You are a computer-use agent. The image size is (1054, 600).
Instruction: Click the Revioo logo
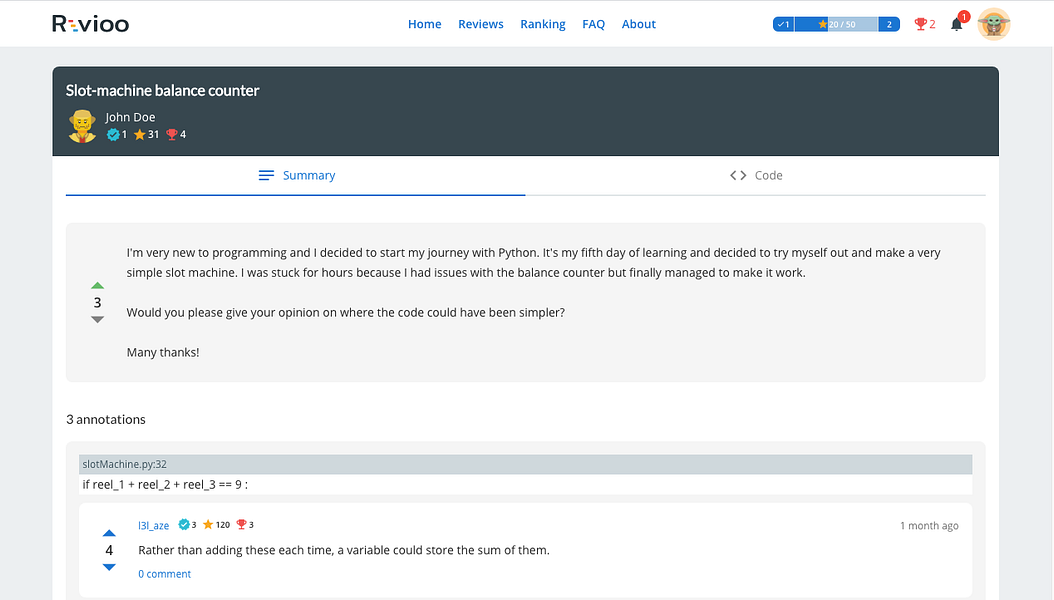click(90, 24)
